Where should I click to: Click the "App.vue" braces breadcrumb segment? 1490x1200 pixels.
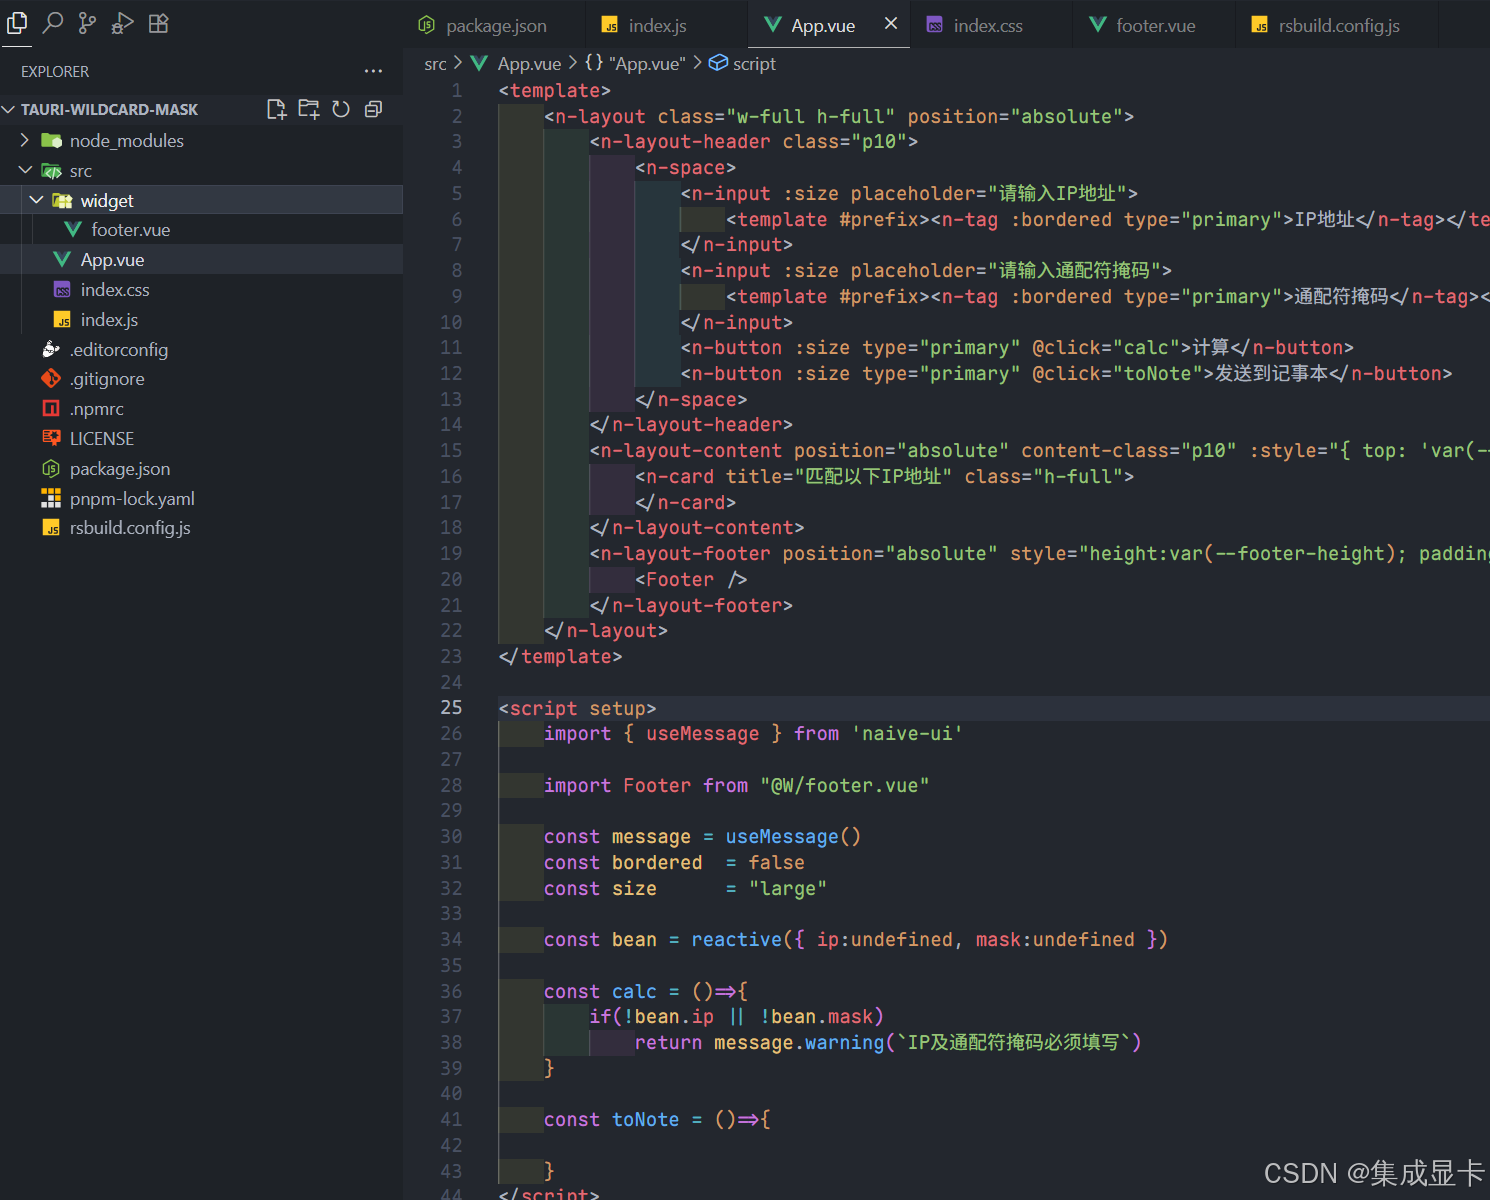click(x=635, y=63)
